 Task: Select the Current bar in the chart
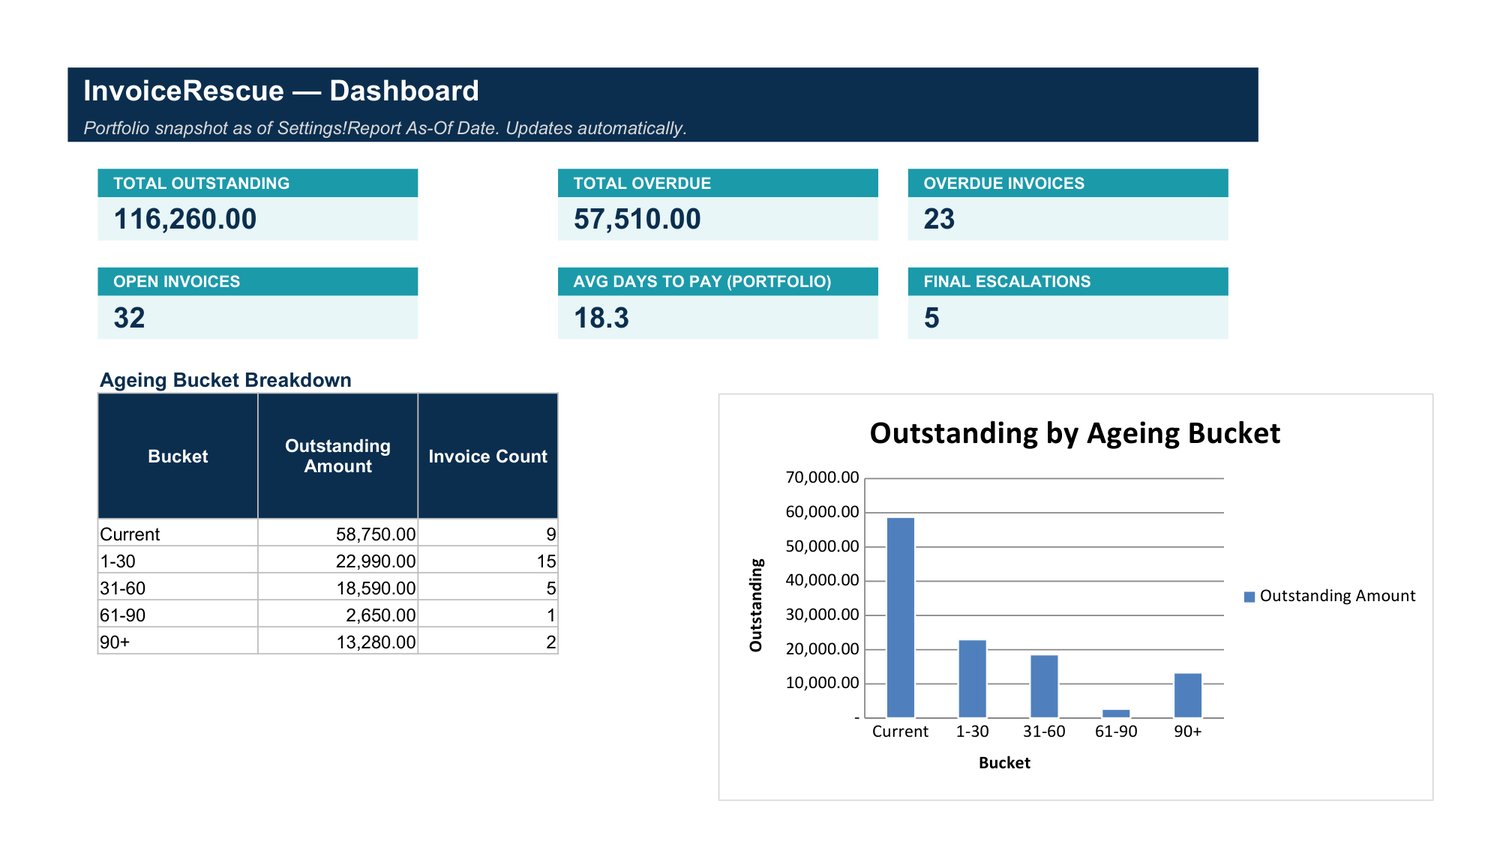[900, 617]
